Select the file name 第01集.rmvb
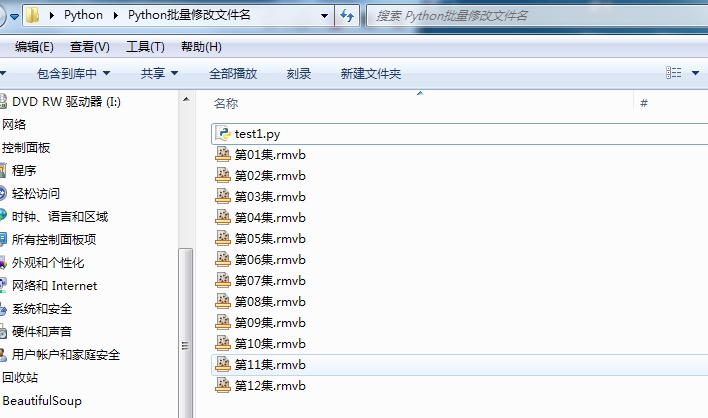 tap(270, 155)
